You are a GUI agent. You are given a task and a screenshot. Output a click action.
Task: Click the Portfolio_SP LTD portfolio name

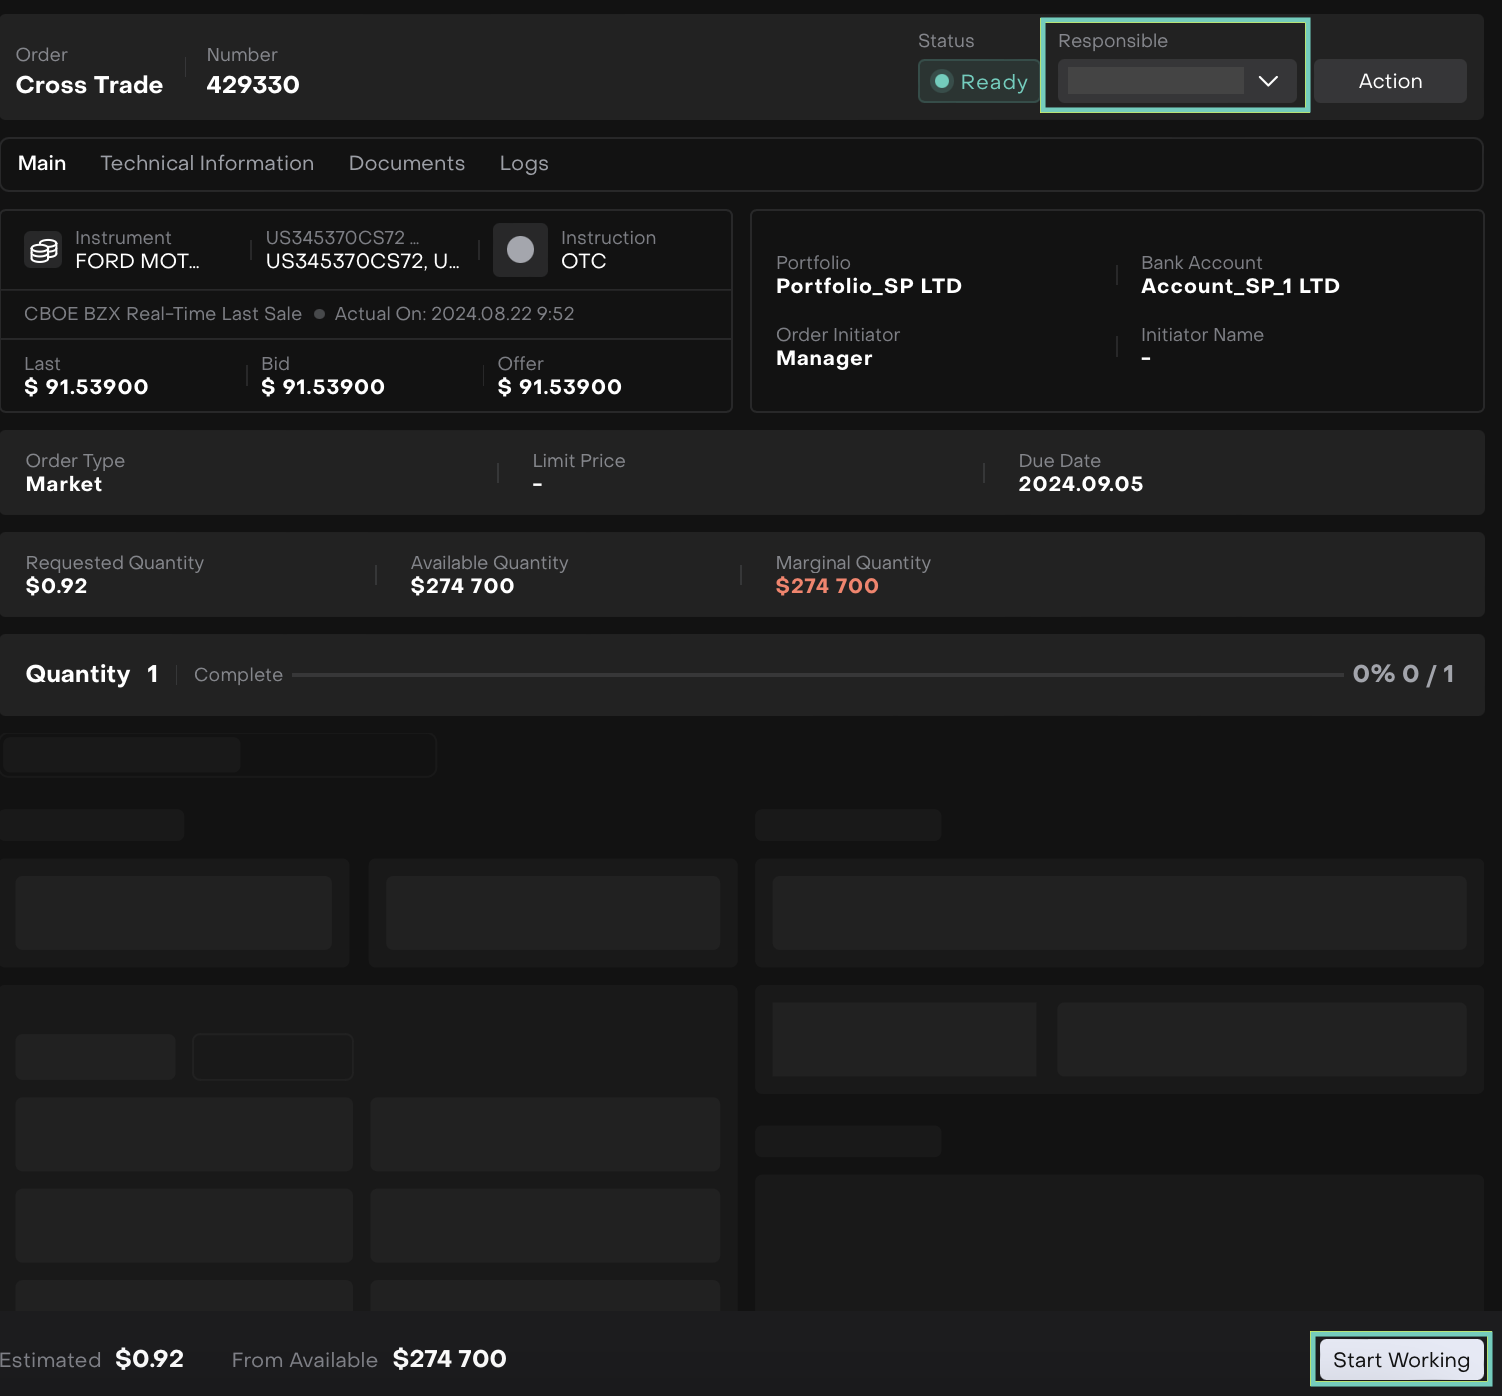click(868, 286)
